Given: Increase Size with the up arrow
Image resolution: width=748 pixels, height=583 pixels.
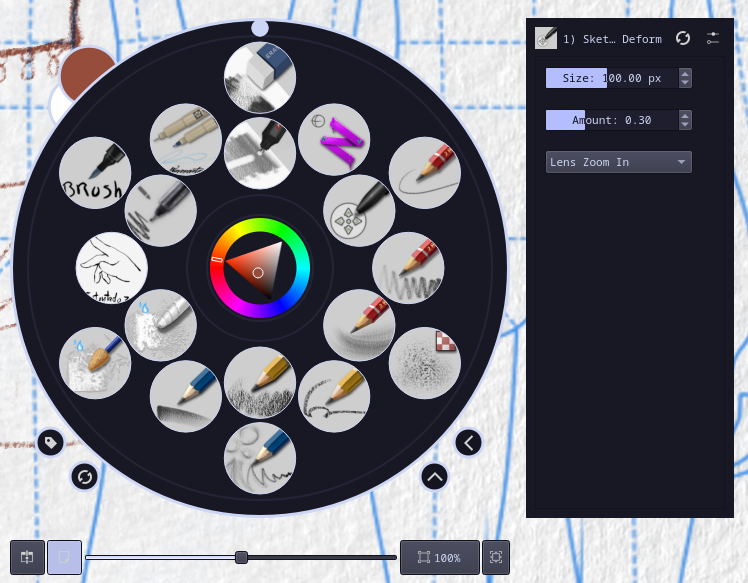Looking at the screenshot, I should click(x=685, y=73).
